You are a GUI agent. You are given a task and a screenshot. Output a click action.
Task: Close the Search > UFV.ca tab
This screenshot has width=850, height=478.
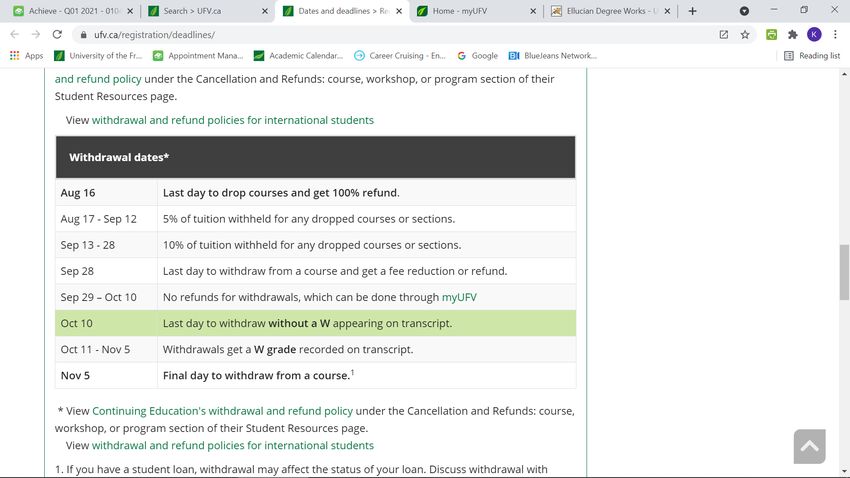coord(265,11)
